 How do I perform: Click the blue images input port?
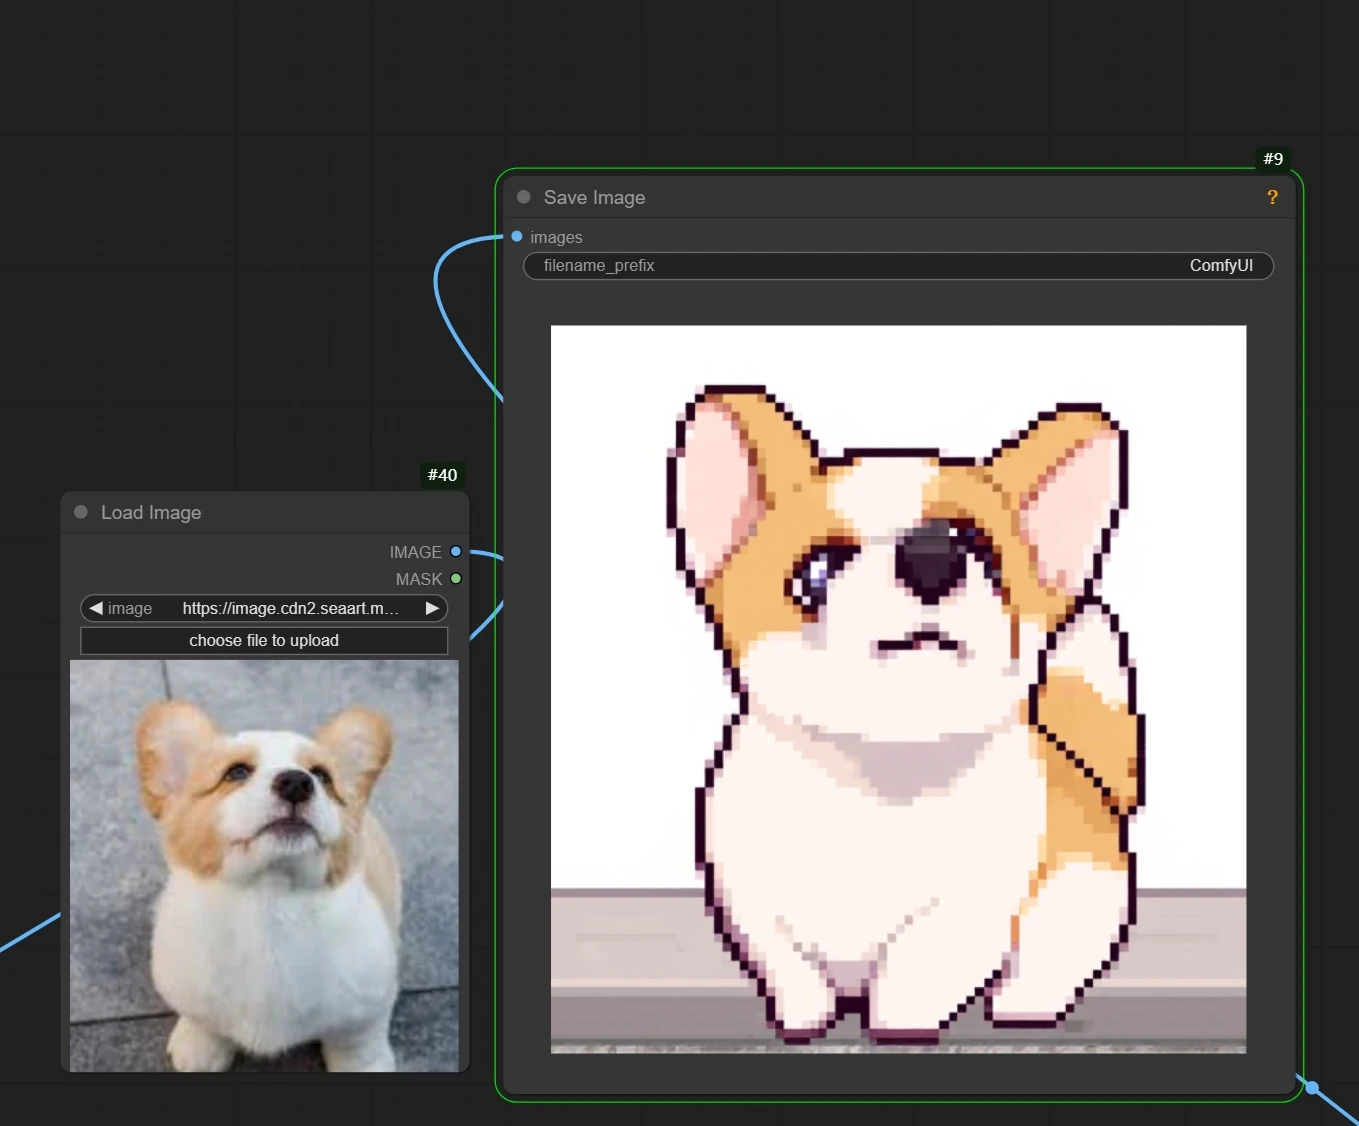click(517, 237)
